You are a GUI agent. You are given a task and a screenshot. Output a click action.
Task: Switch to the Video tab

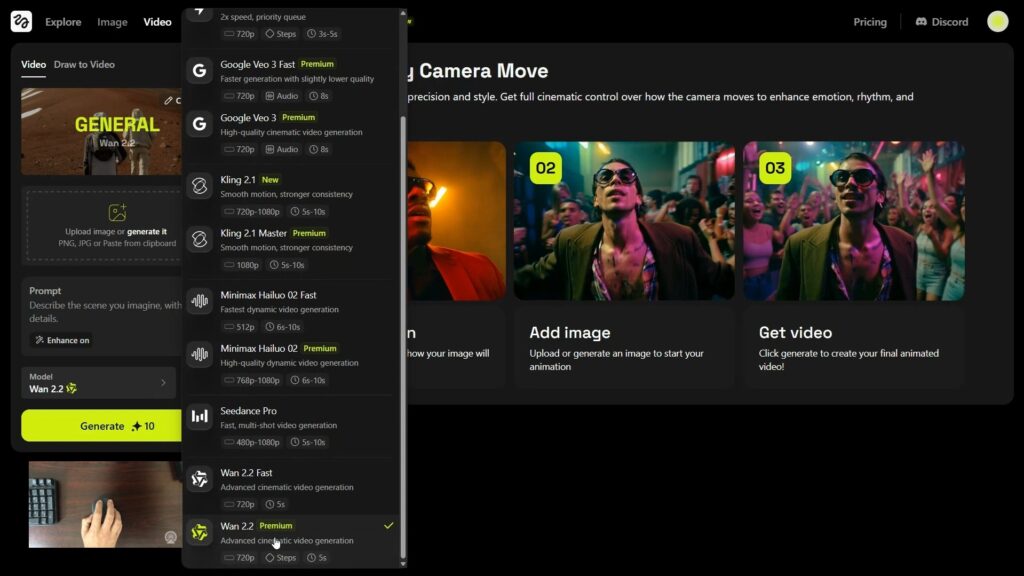[x=33, y=65]
